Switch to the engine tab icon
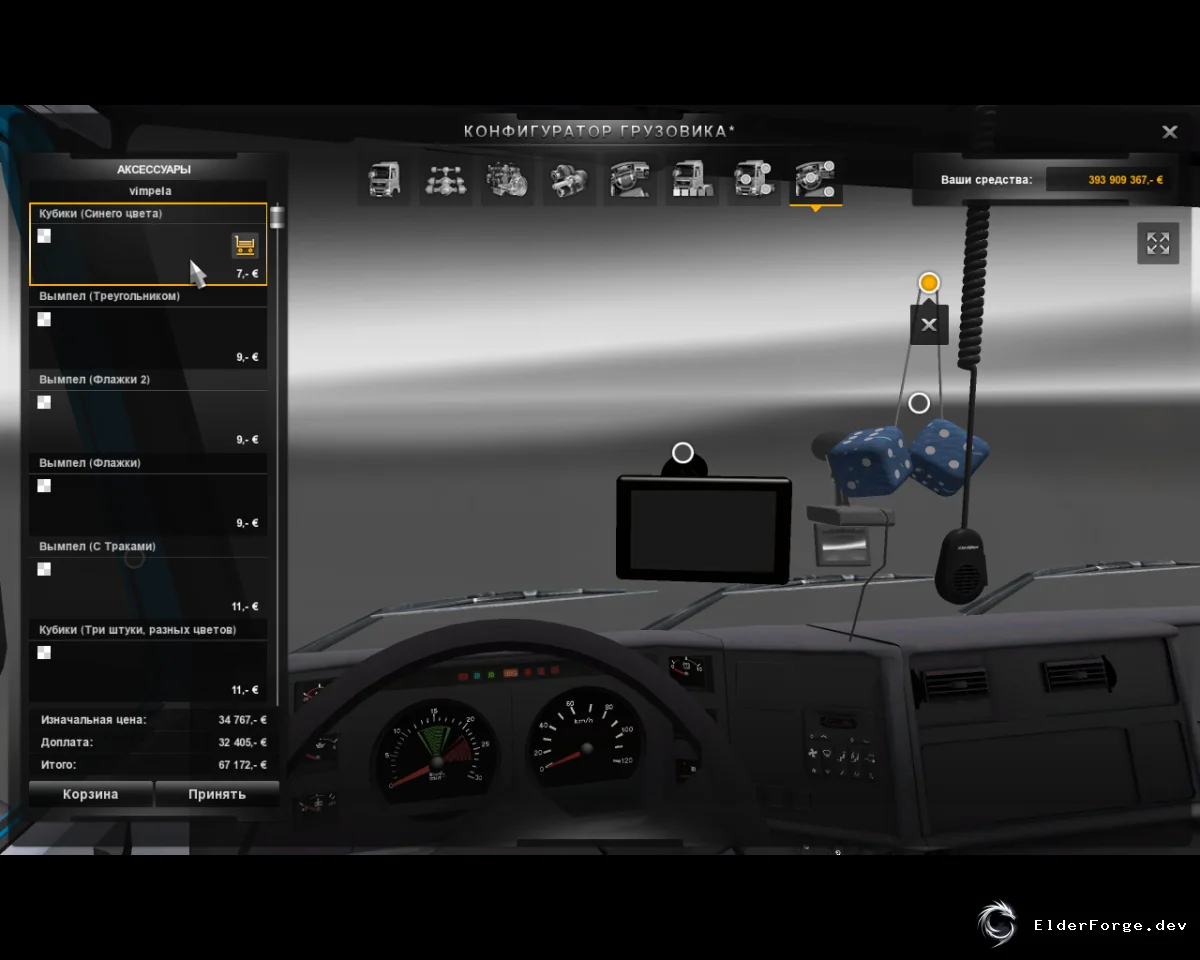The height and width of the screenshot is (960, 1200). 507,181
